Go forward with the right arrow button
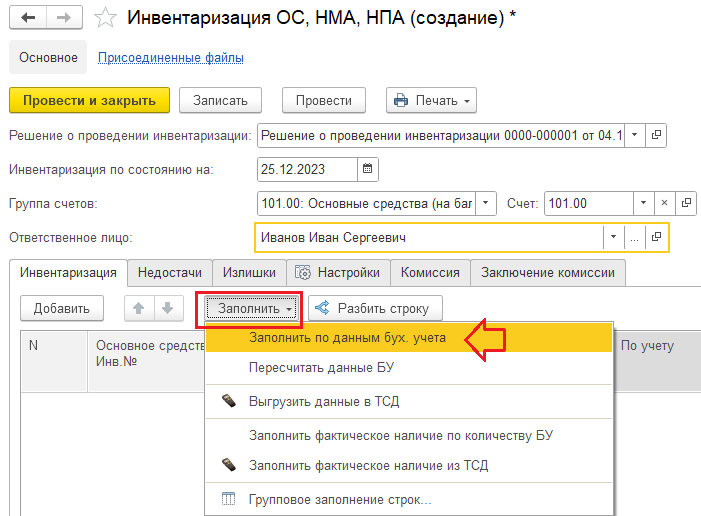The height and width of the screenshot is (516, 701). [64, 18]
